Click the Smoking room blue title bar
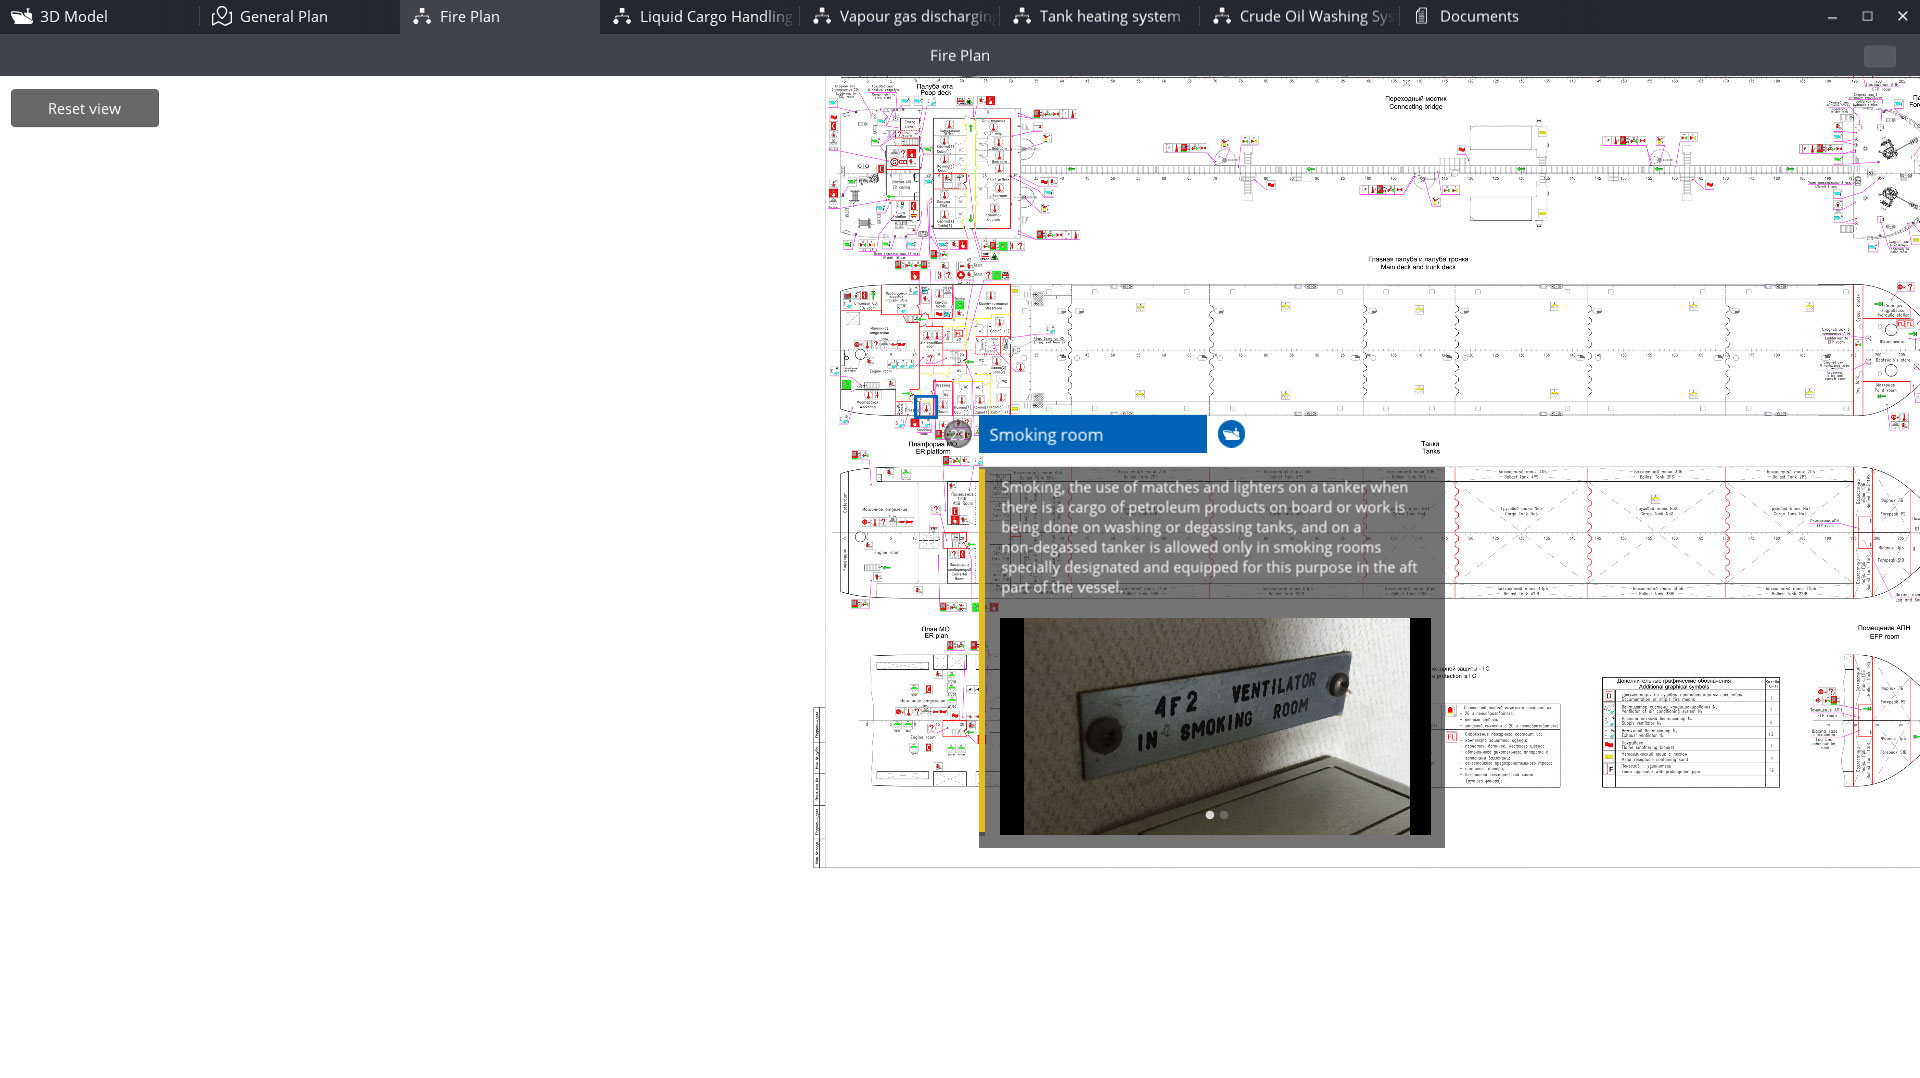Image resolution: width=1920 pixels, height=1078 pixels. click(x=1092, y=435)
